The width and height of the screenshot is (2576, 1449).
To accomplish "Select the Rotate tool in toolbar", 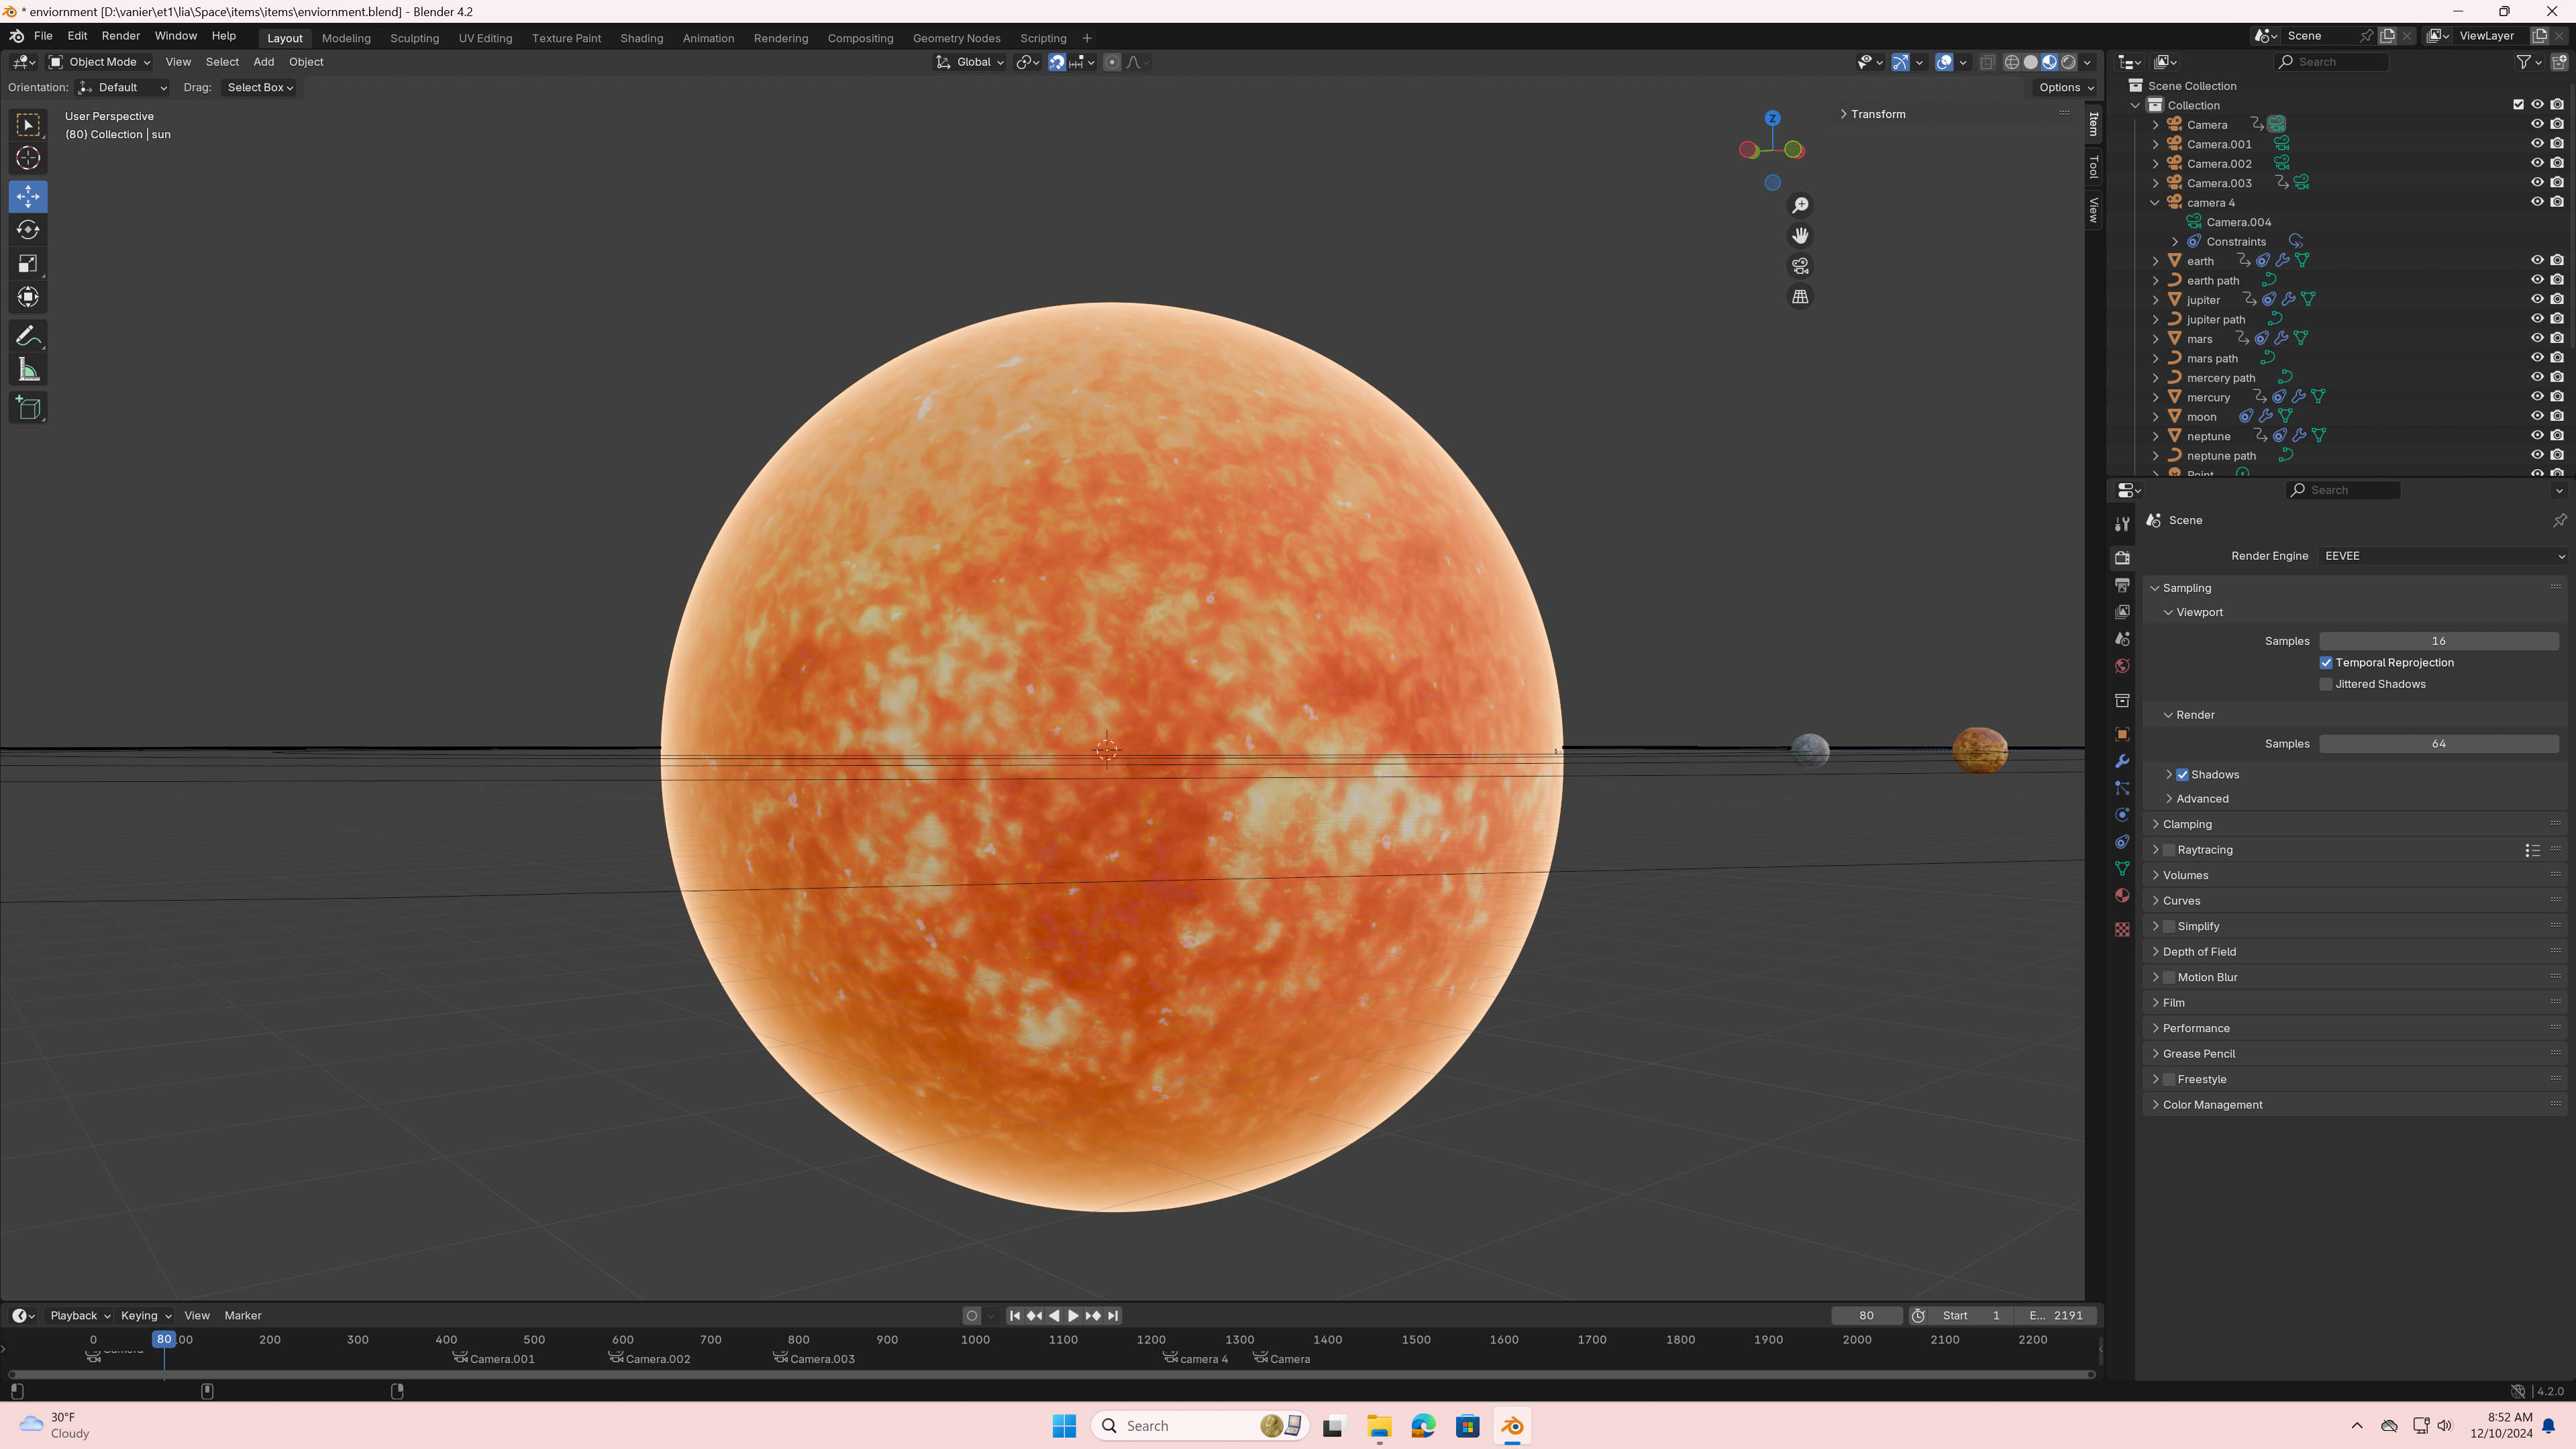I will pos(28,230).
